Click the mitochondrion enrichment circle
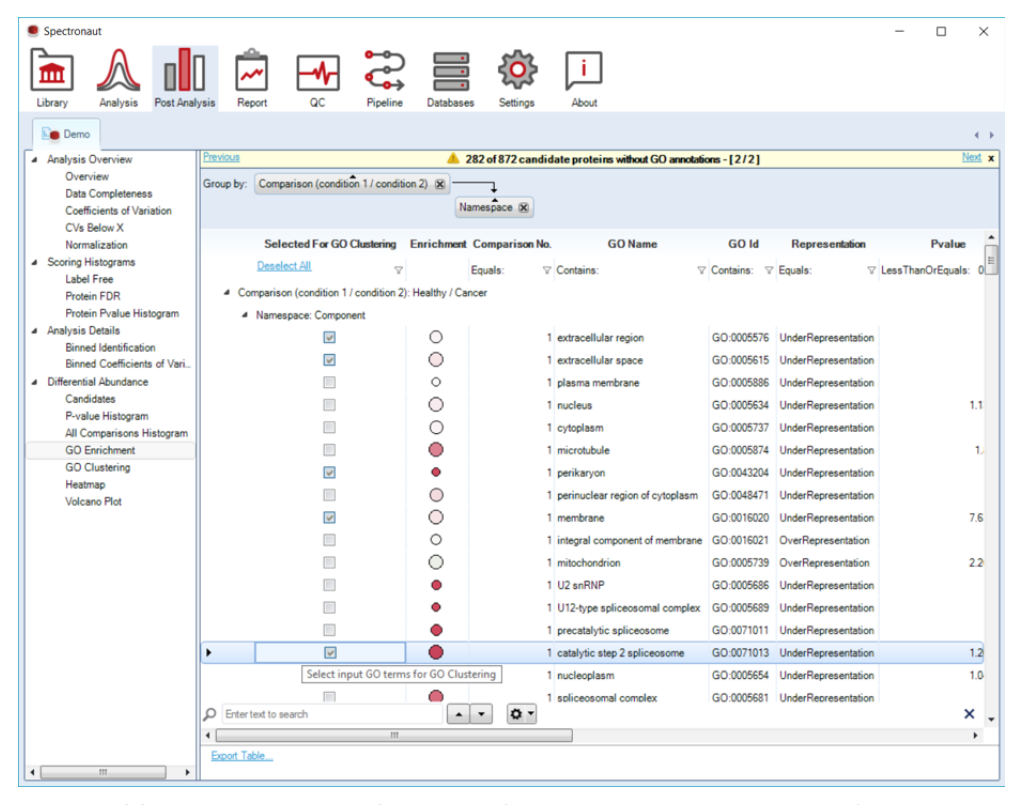This screenshot has height=805, width=1023. (x=436, y=562)
